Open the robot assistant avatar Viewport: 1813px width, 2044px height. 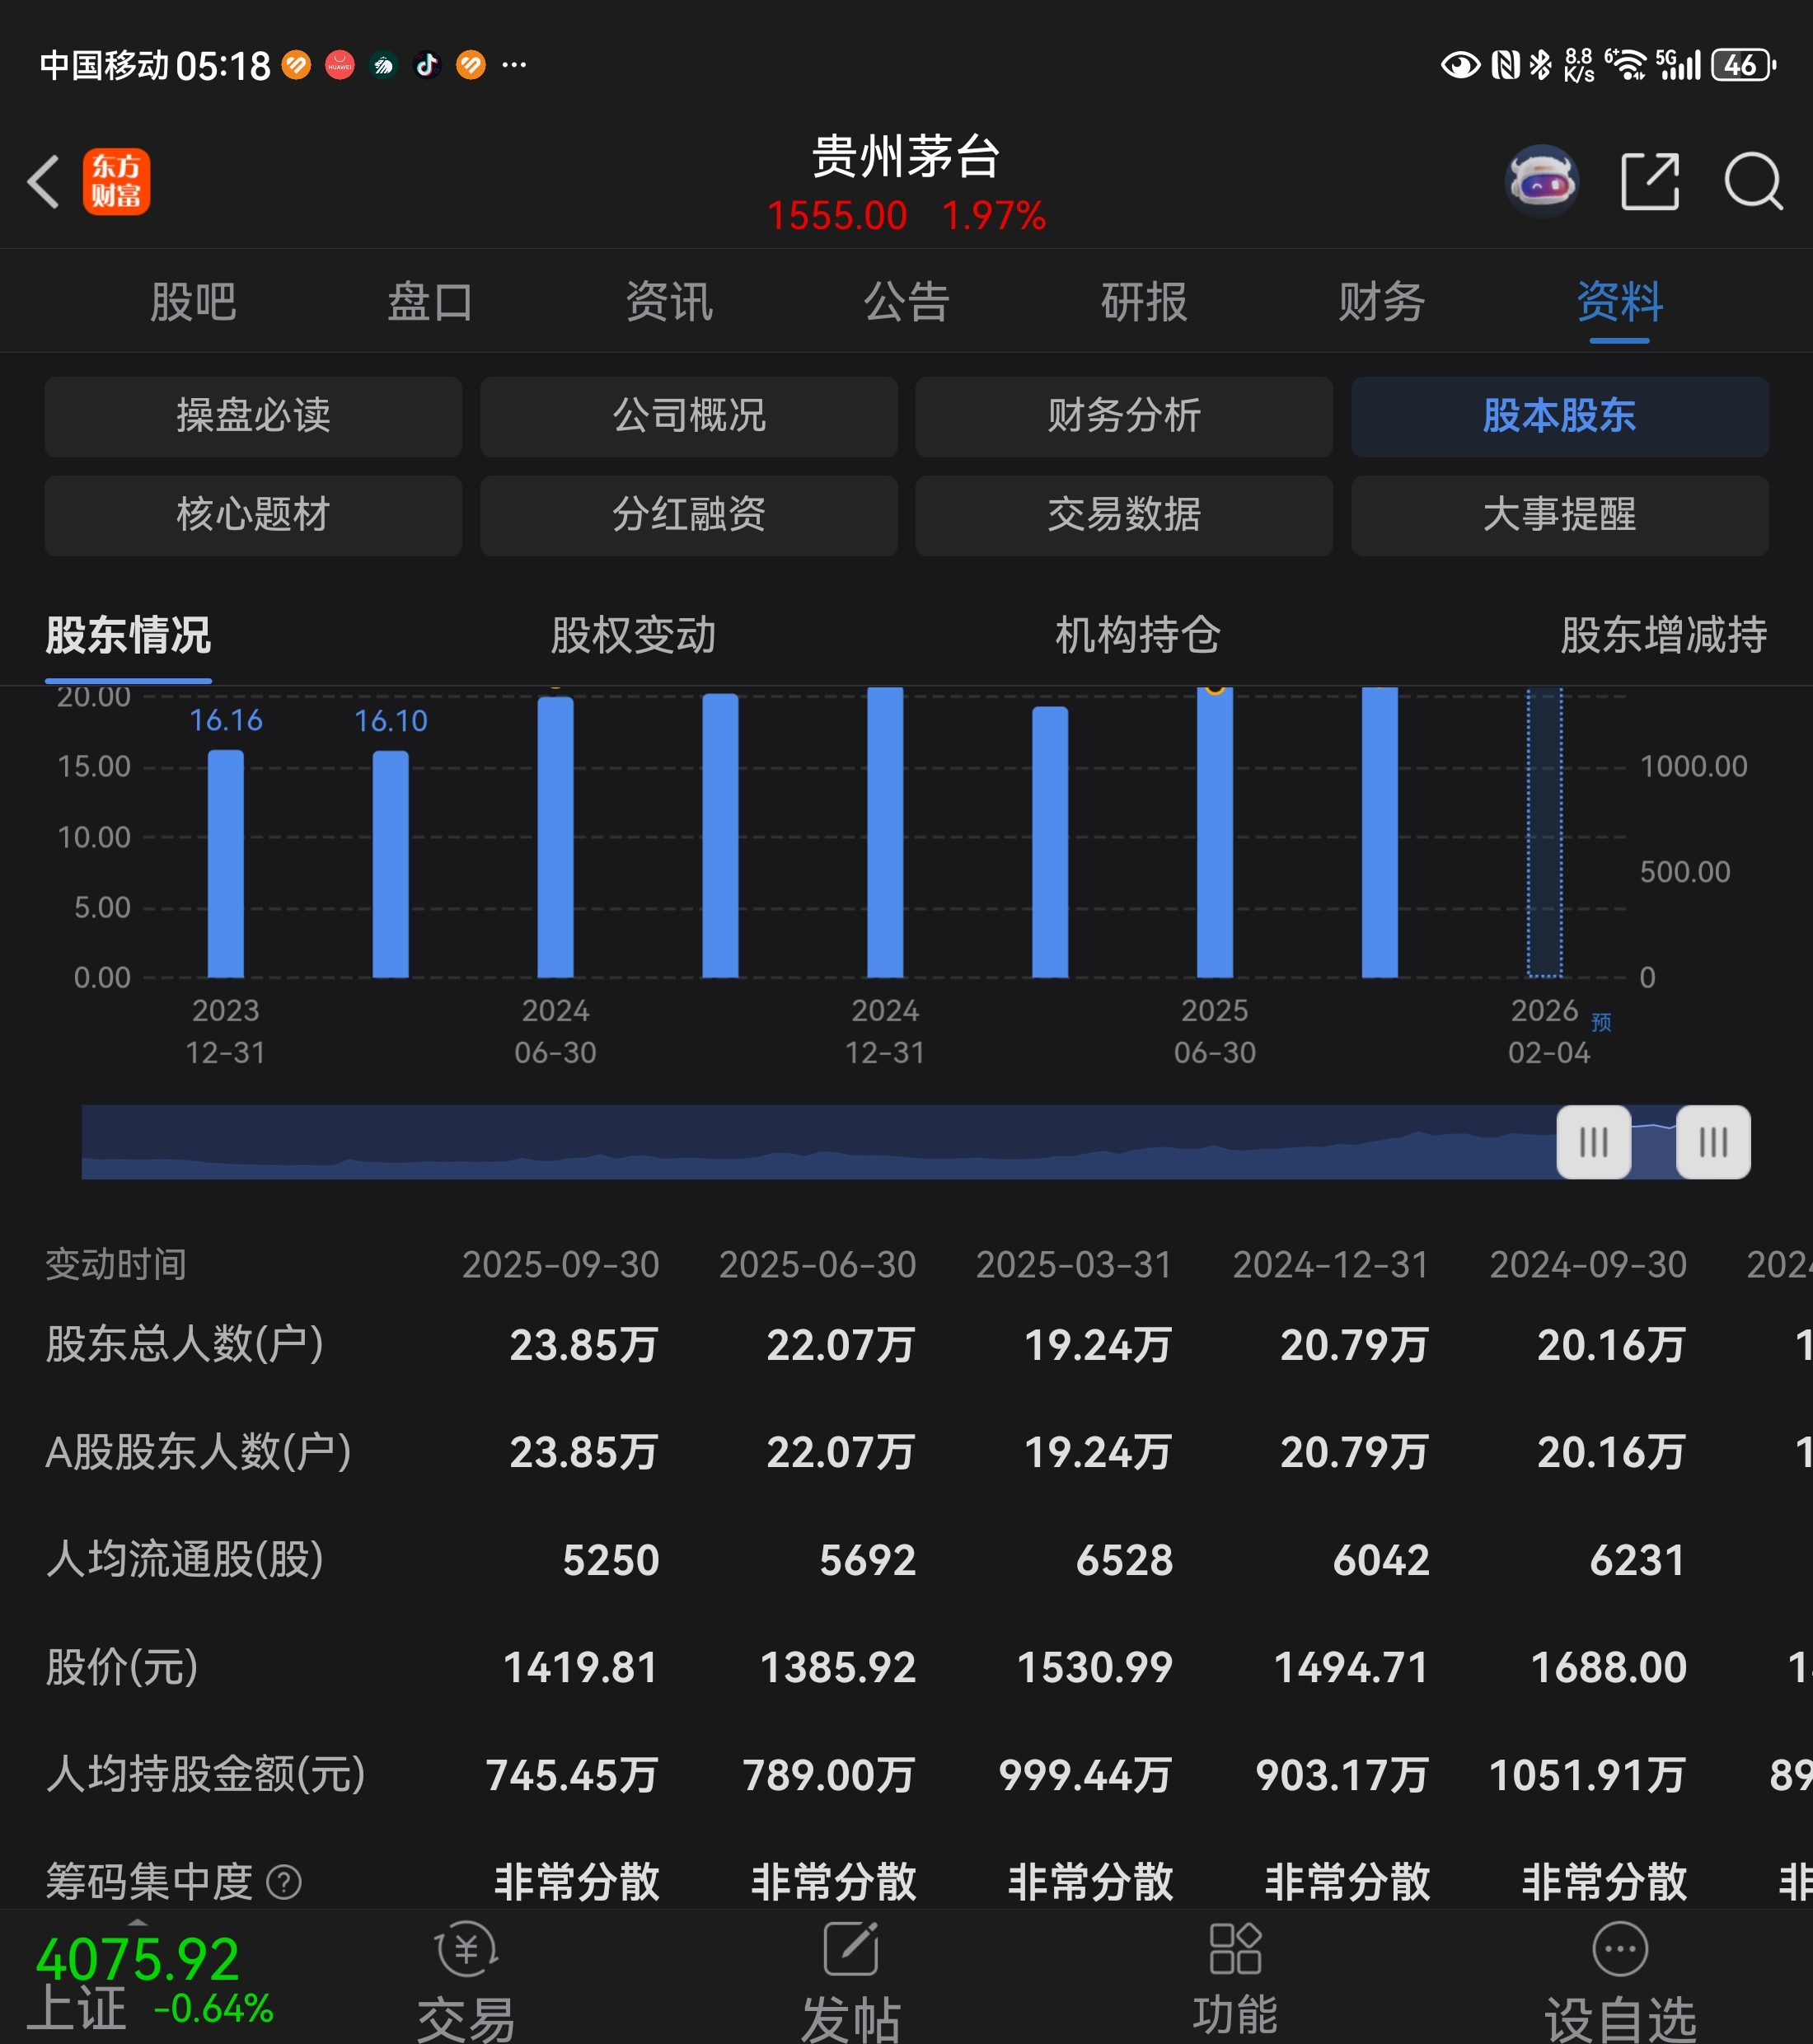click(x=1541, y=181)
